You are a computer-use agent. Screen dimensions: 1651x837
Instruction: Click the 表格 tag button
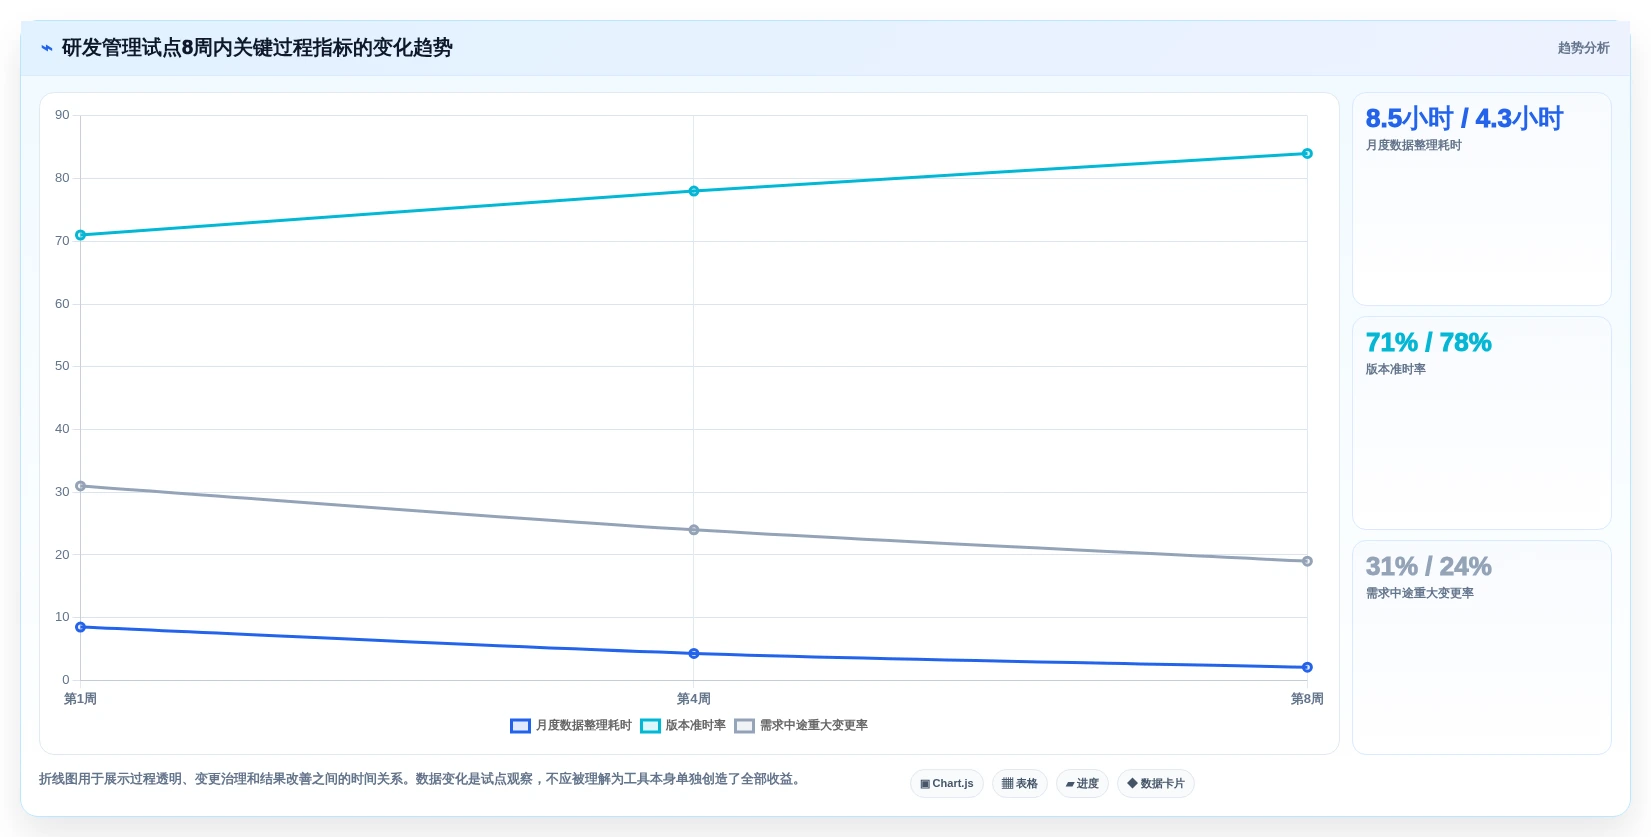pyautogui.click(x=1020, y=784)
